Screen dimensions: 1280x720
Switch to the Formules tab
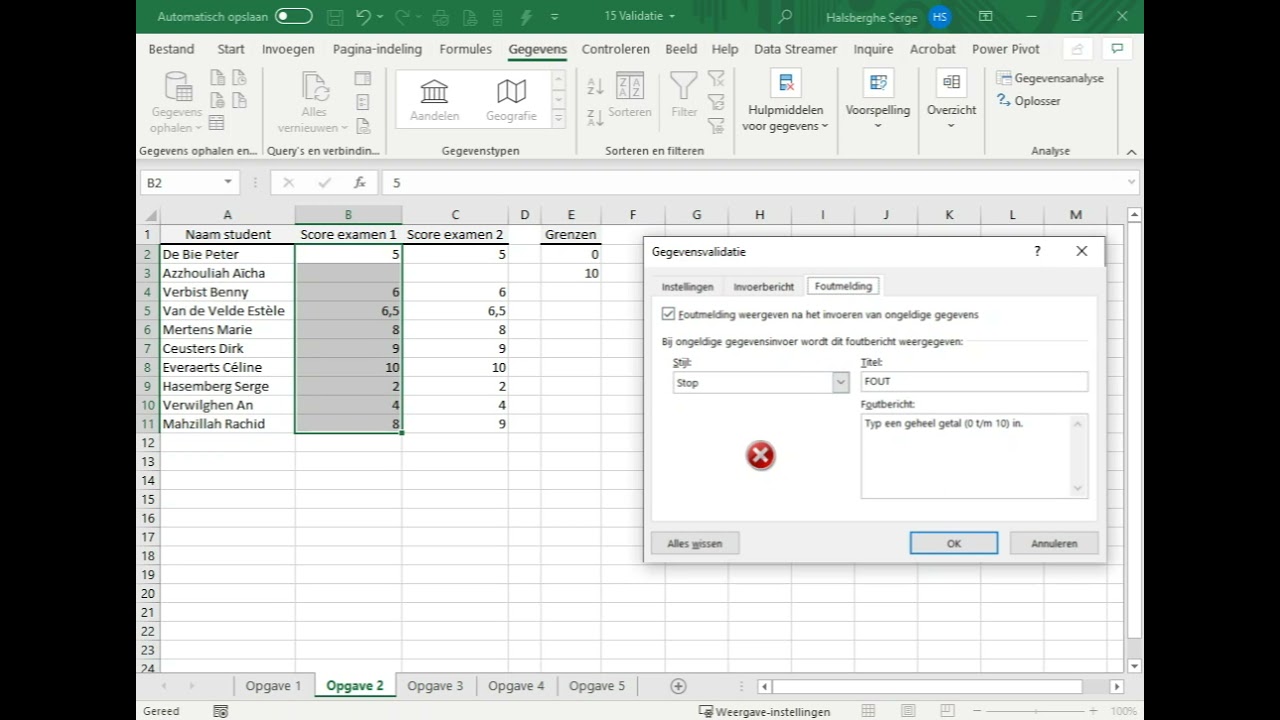466,49
